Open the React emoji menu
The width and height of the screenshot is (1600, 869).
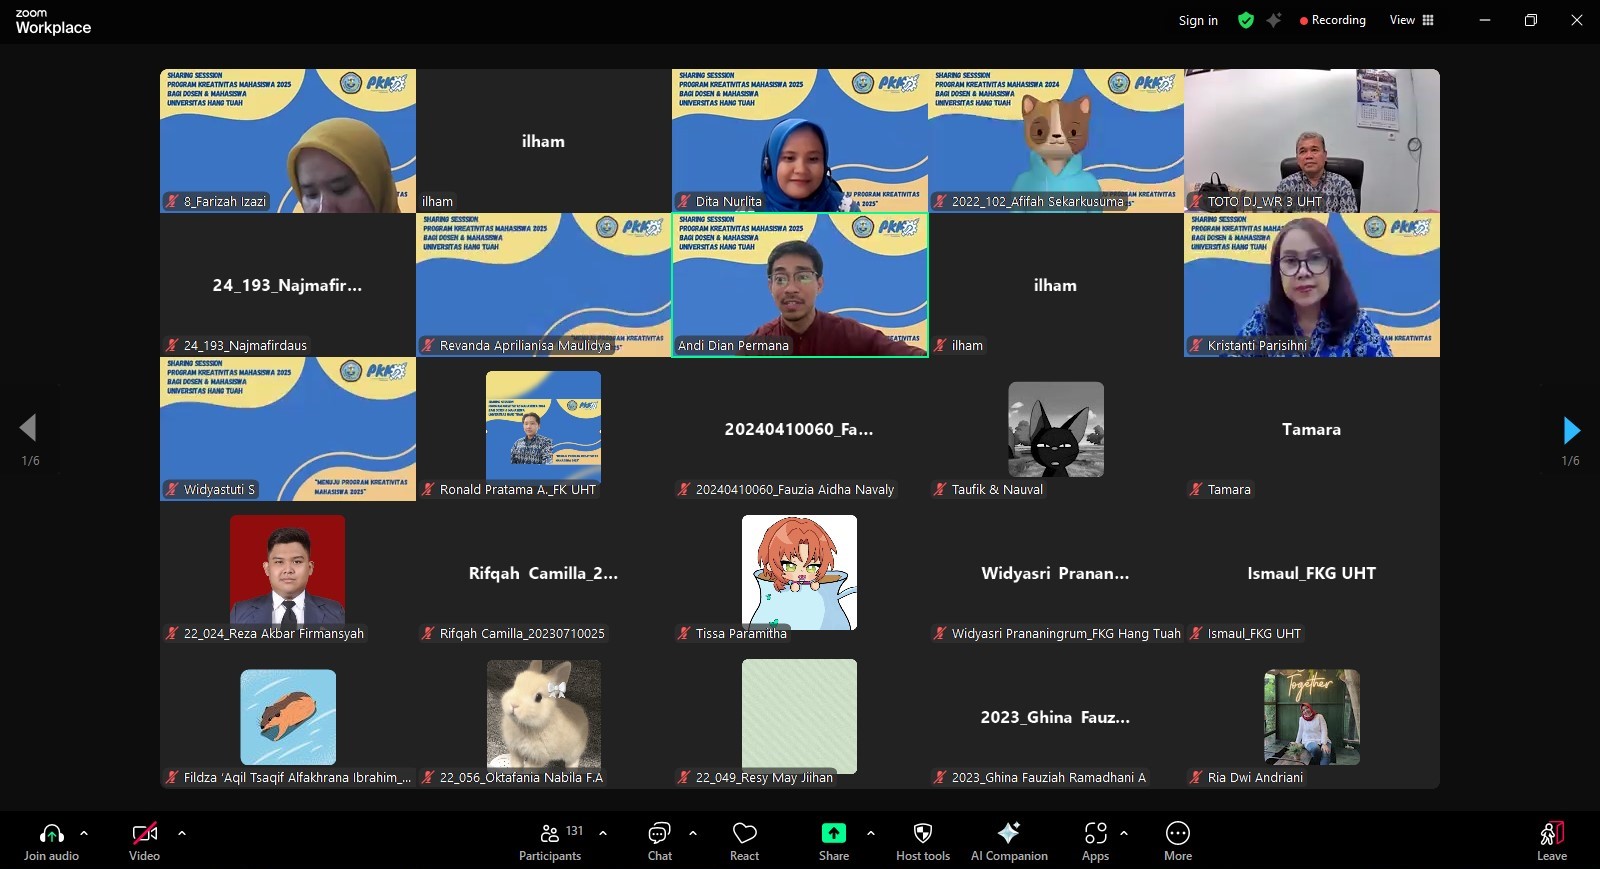[x=744, y=841]
